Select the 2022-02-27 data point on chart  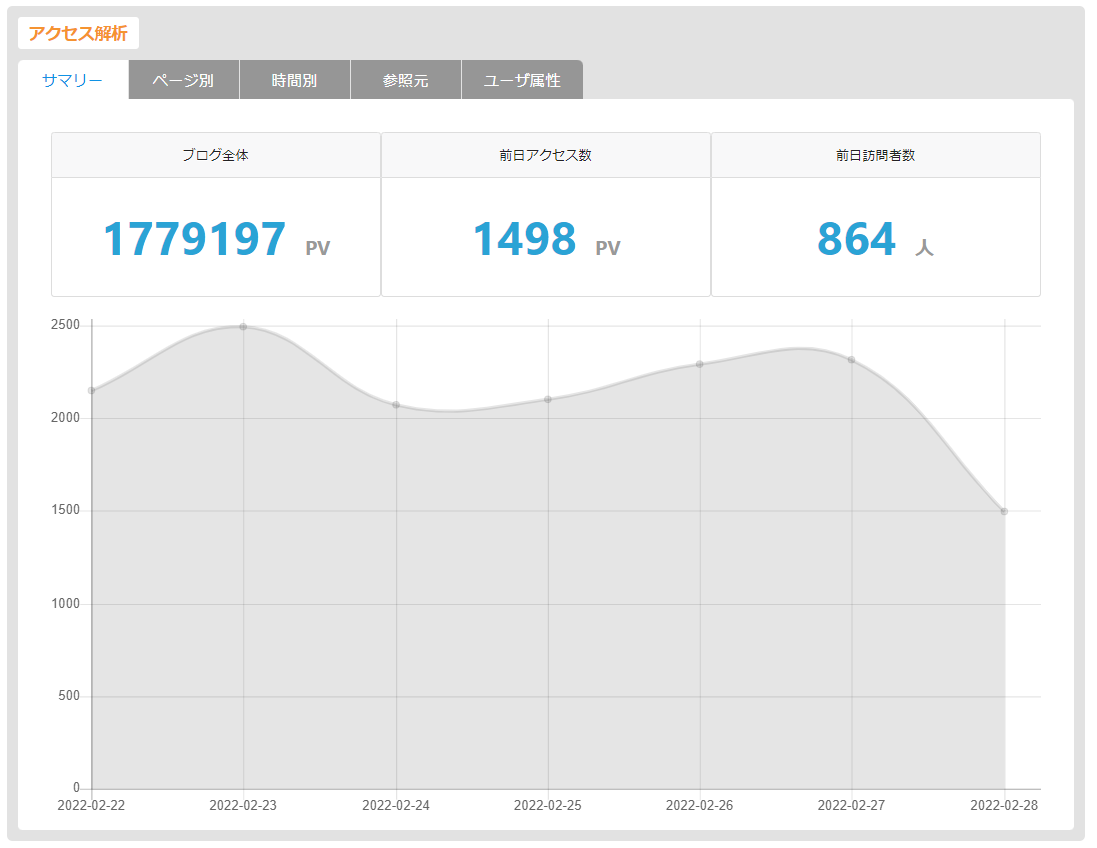851,360
